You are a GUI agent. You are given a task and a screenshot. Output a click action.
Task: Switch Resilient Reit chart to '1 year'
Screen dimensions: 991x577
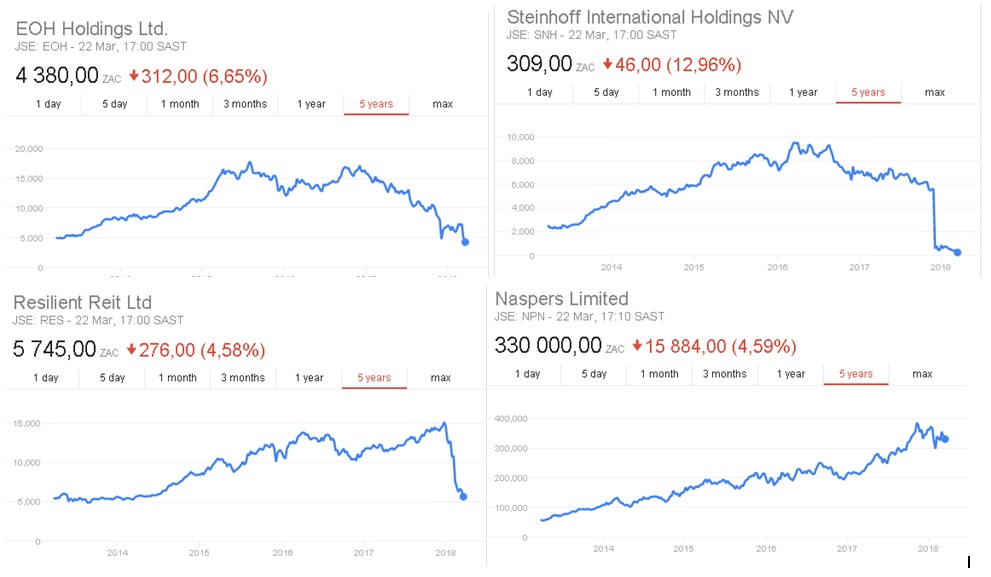pos(309,378)
